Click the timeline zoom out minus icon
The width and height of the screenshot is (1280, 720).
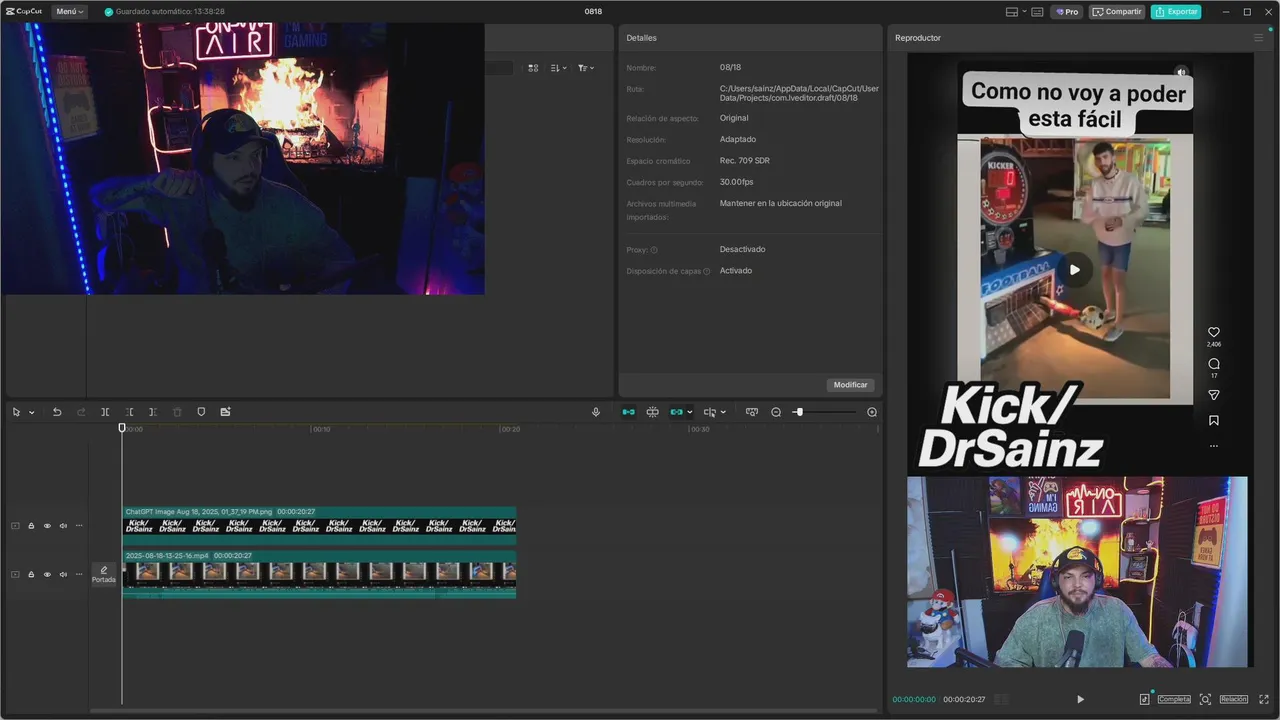[776, 412]
